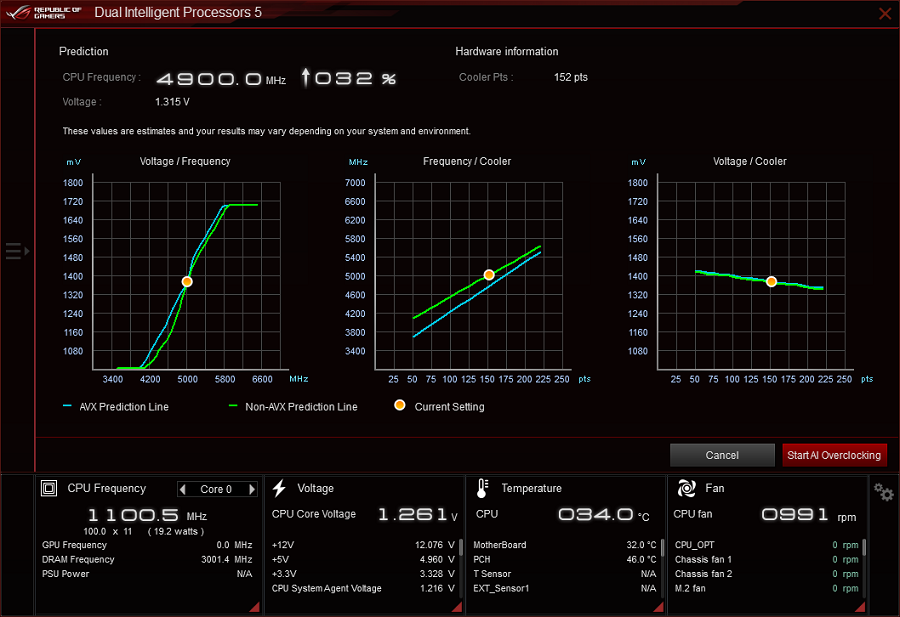Click the M.2 fan row
Viewport: 900px width, 617px height.
point(766,588)
